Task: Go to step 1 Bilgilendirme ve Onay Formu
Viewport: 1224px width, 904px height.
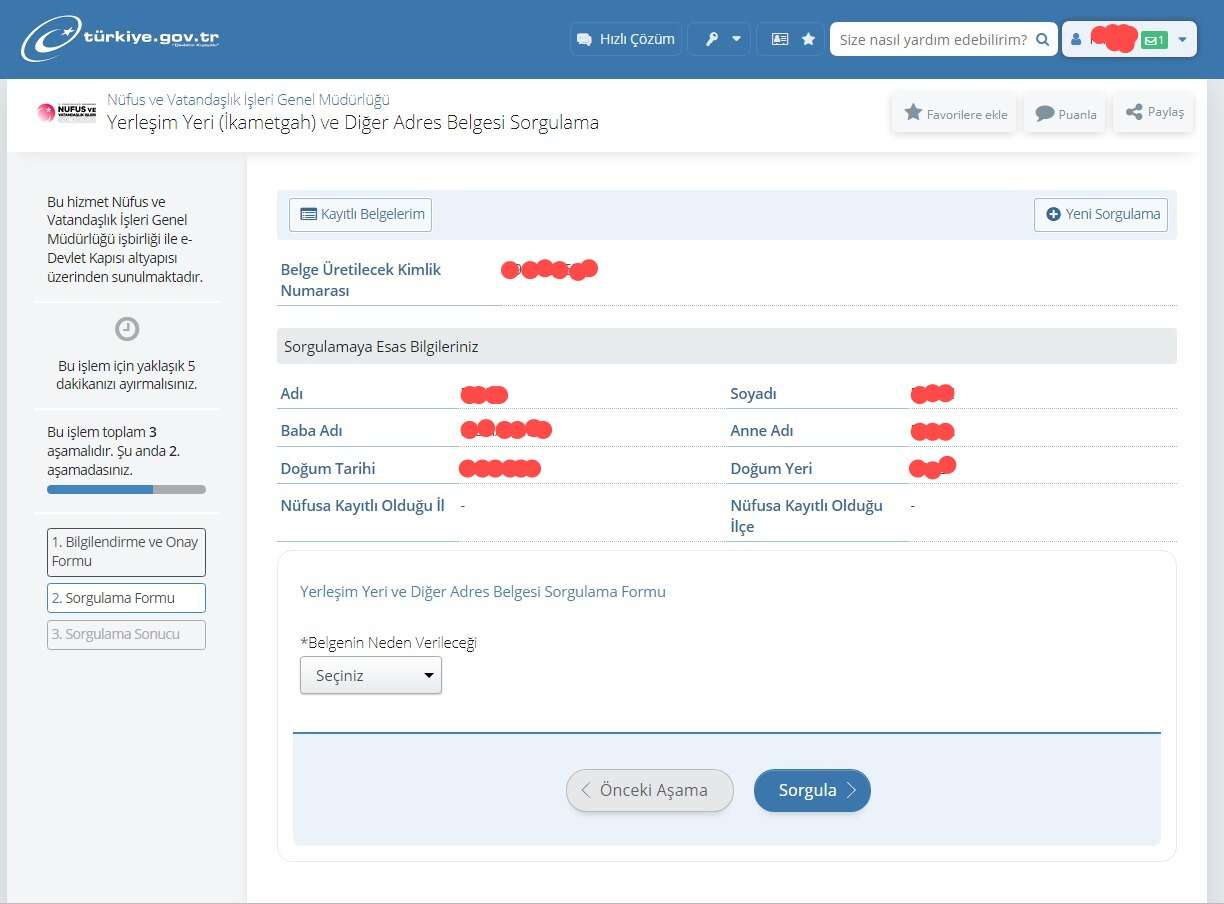Action: [x=126, y=551]
